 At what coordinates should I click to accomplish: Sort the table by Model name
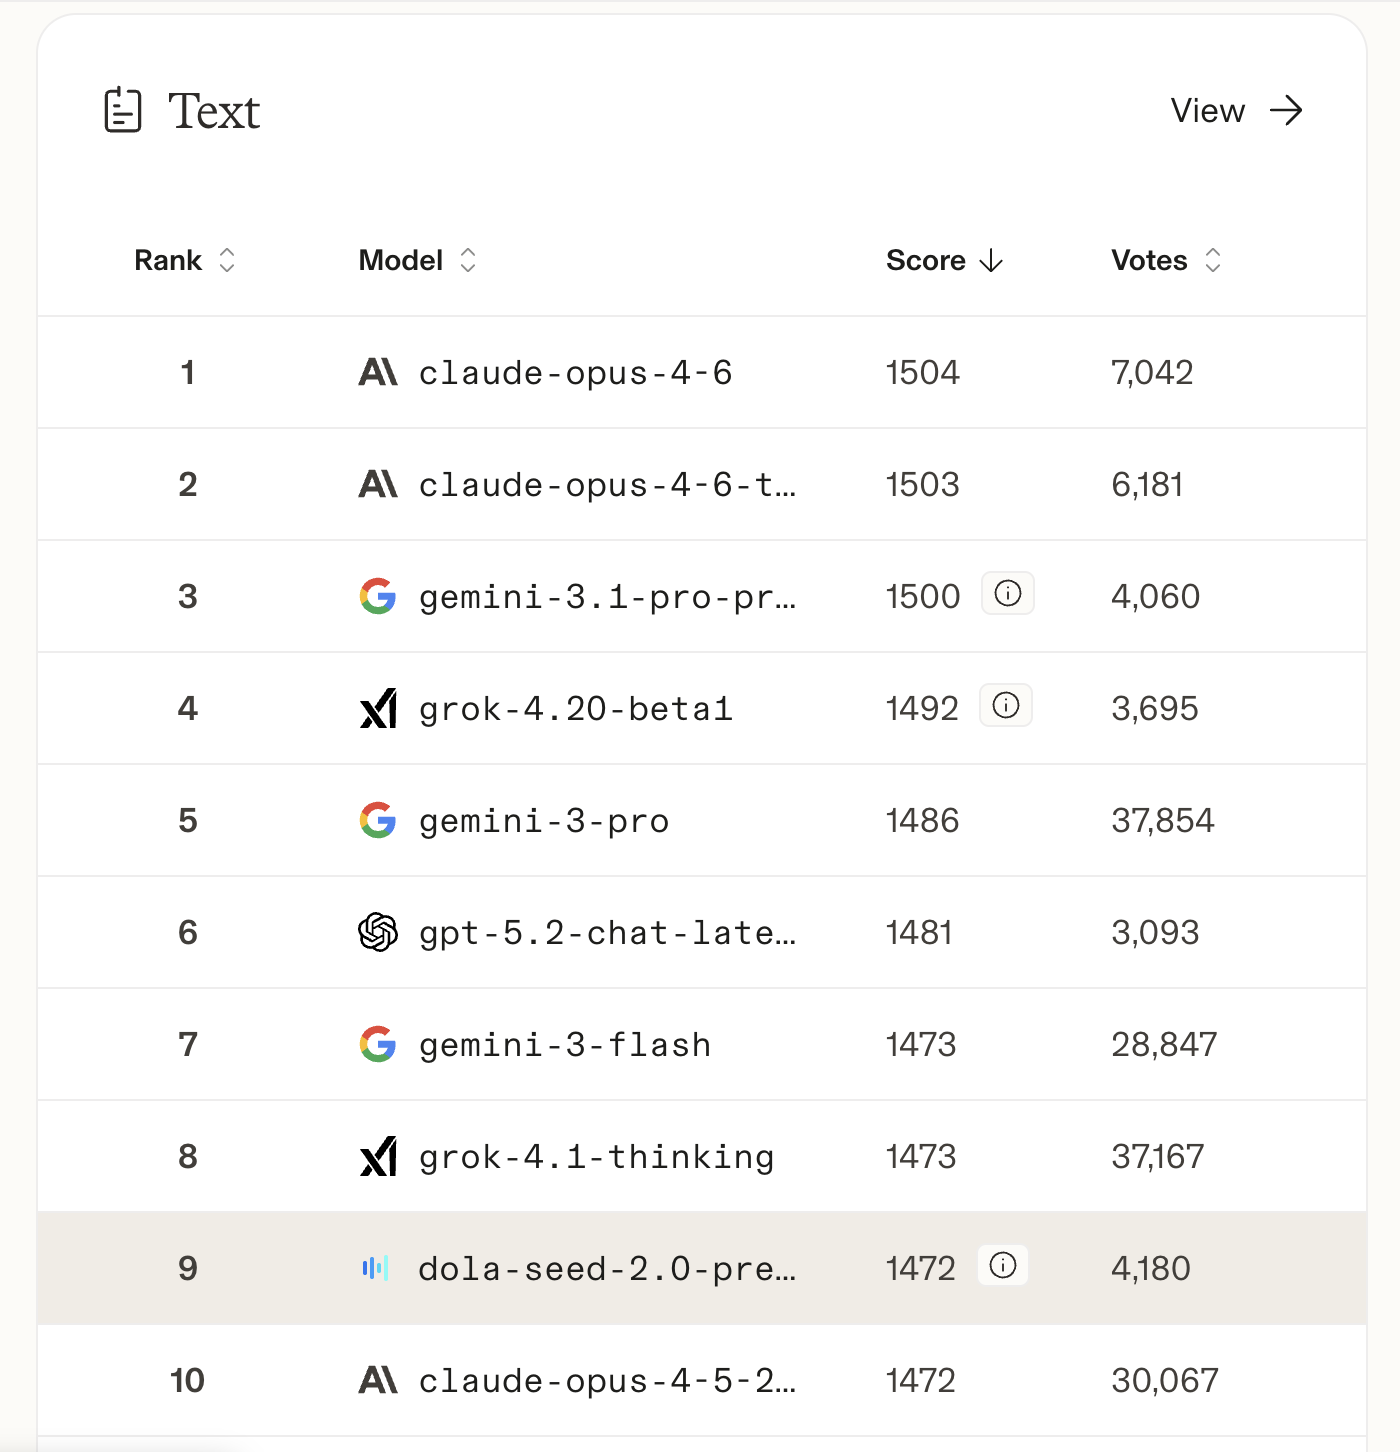(467, 261)
